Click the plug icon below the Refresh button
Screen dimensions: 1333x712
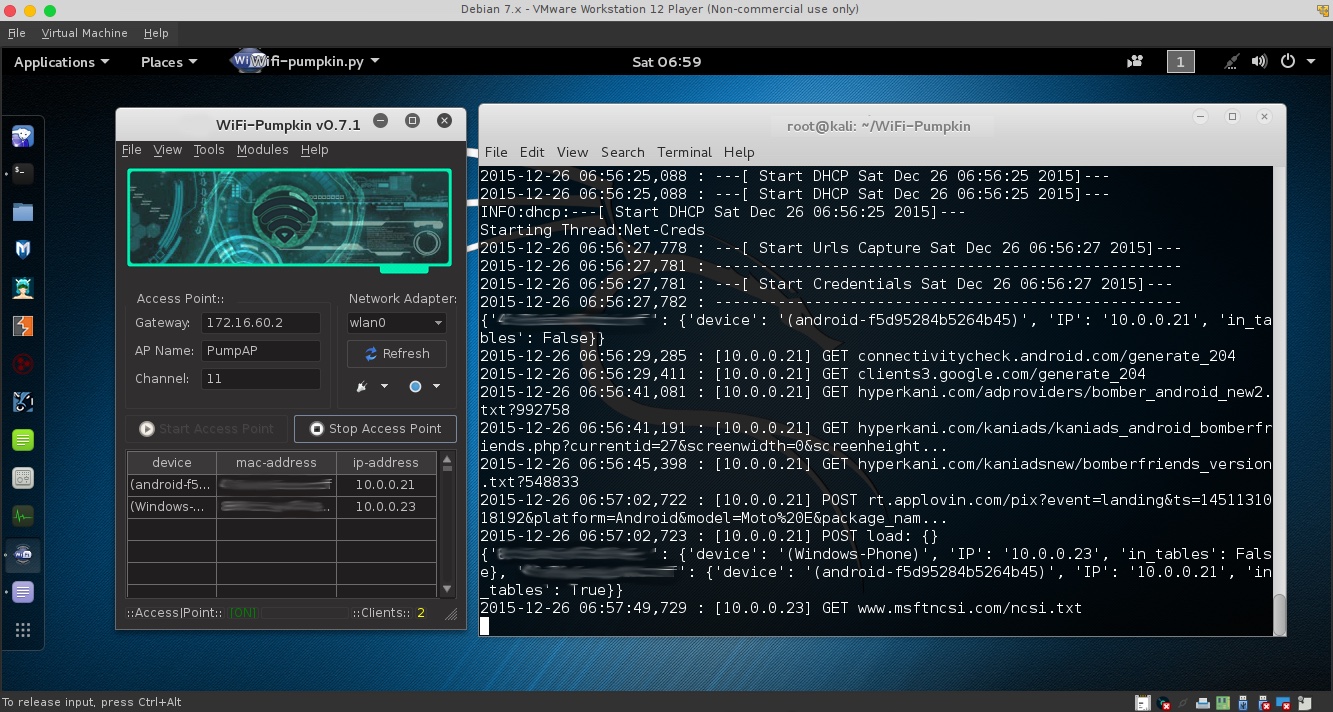(362, 386)
